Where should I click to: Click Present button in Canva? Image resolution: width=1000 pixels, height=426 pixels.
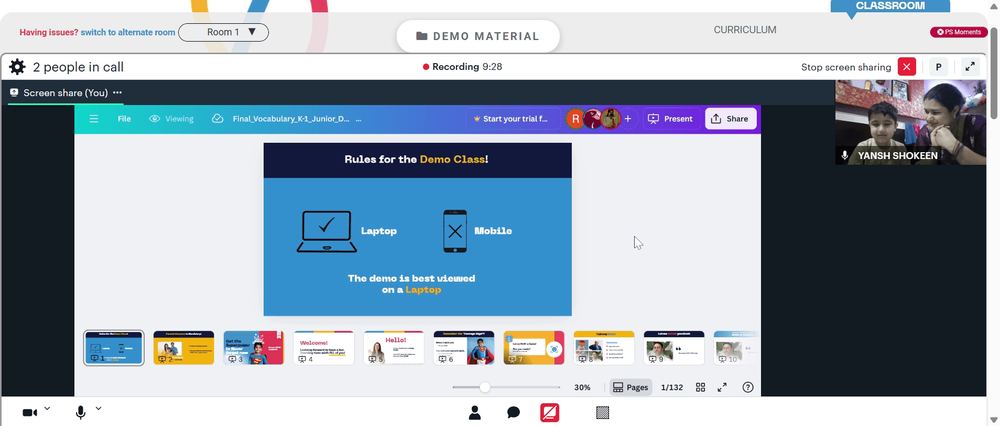(671, 119)
